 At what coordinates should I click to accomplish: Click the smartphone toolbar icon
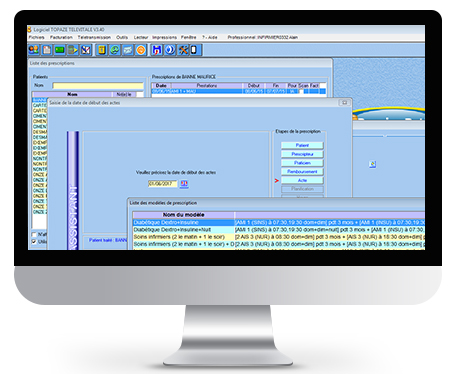pyautogui.click(x=195, y=50)
